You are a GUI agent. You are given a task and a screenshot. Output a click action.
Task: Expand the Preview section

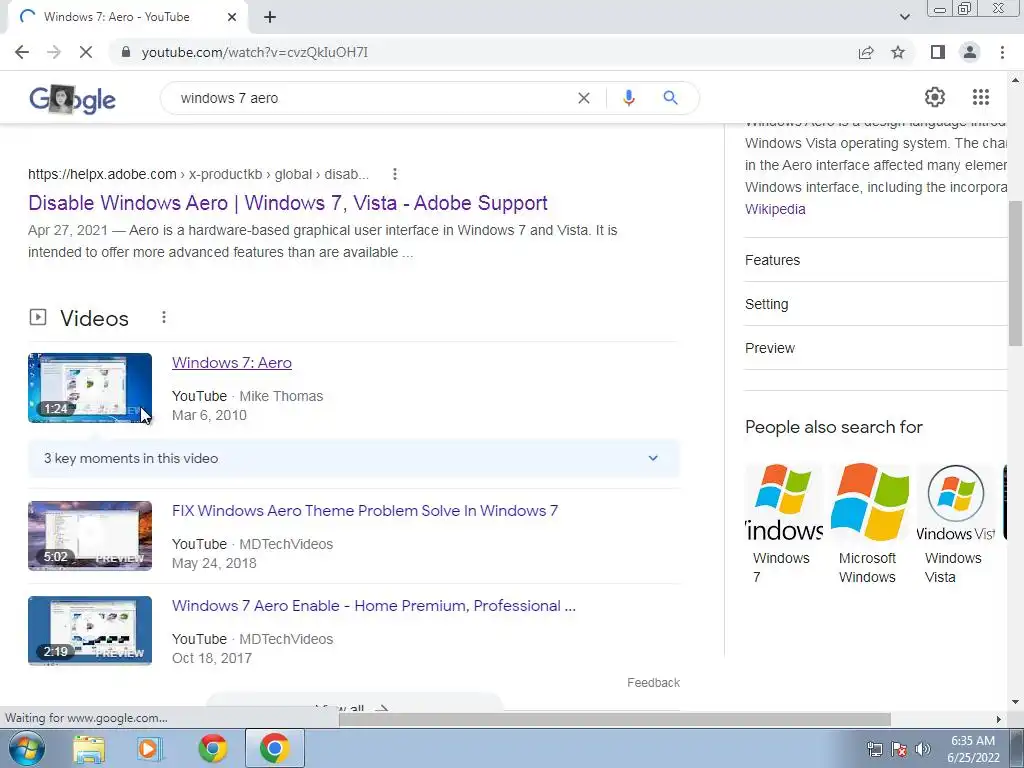[876, 348]
